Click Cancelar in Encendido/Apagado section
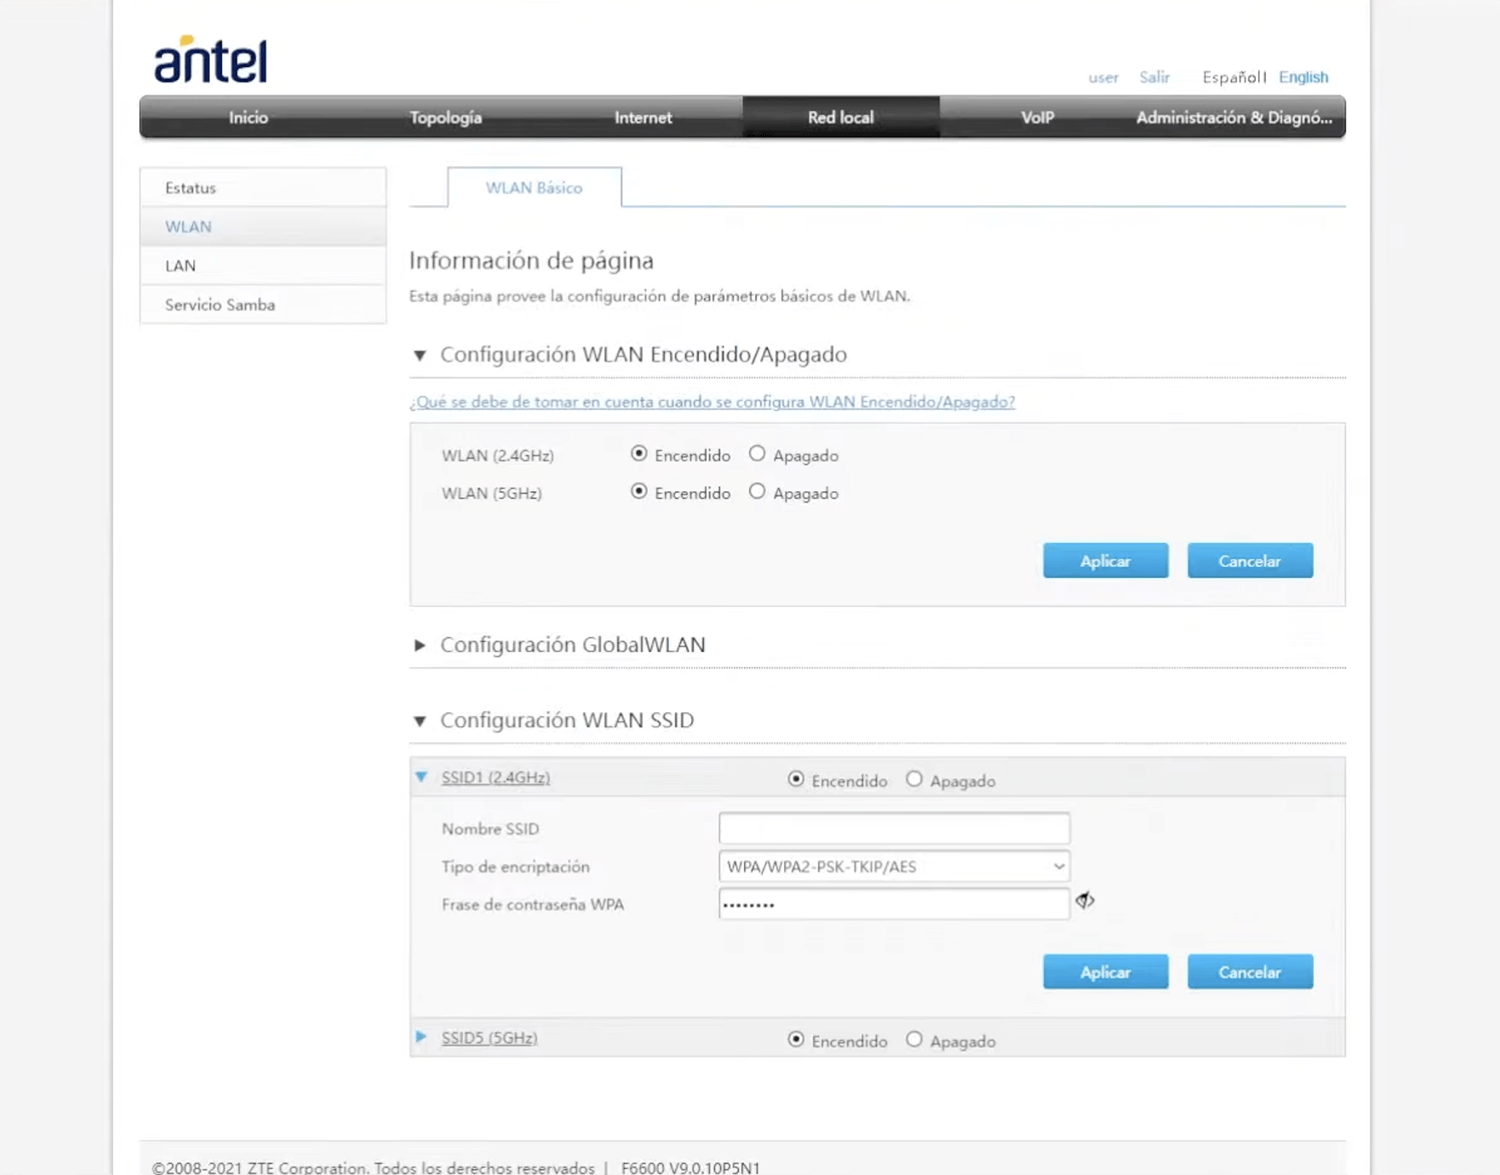1500x1175 pixels. (x=1249, y=561)
